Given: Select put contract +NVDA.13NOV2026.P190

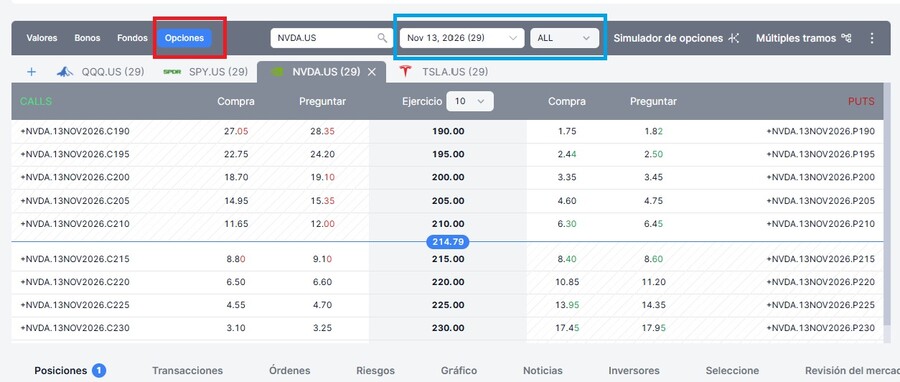Looking at the screenshot, I should 821,131.
